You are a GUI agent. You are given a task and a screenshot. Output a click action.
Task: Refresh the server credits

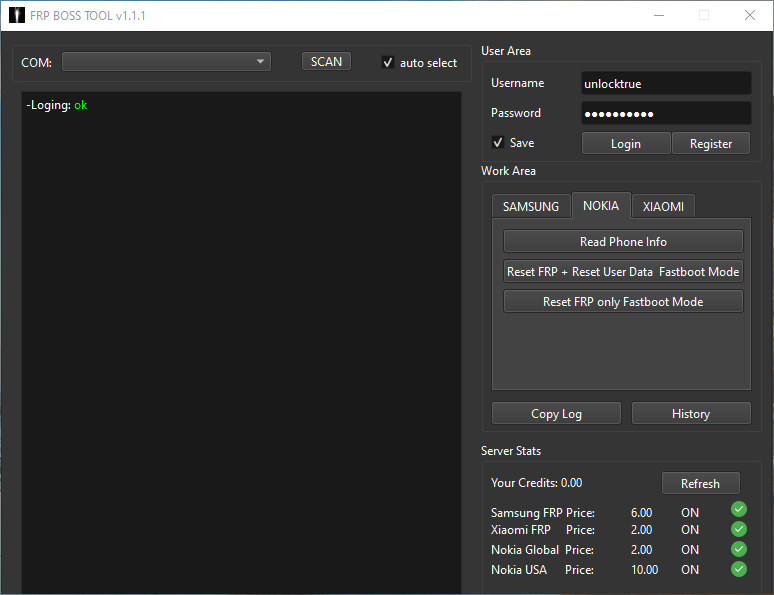(x=700, y=483)
